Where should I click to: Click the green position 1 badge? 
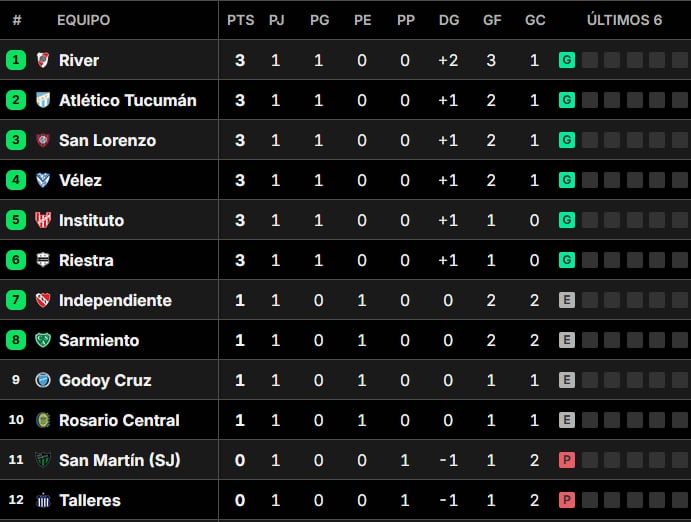pos(16,60)
